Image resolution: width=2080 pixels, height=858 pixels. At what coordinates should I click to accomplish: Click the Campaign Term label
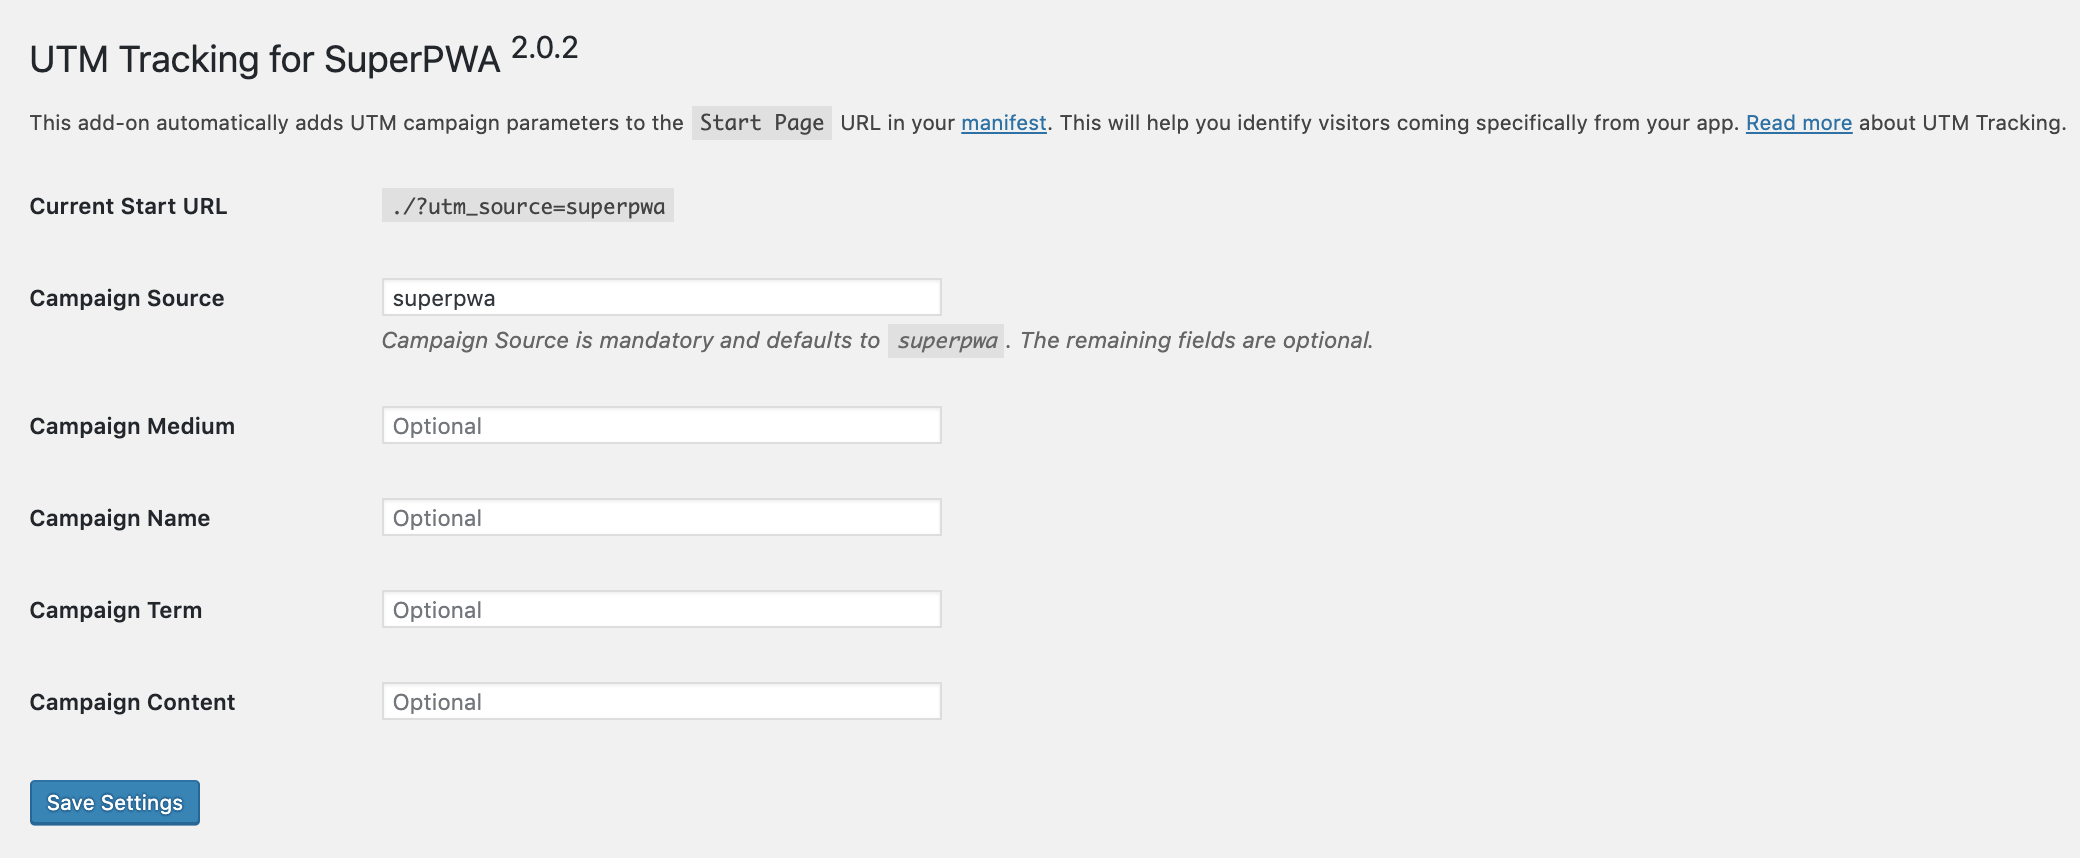pyautogui.click(x=116, y=610)
